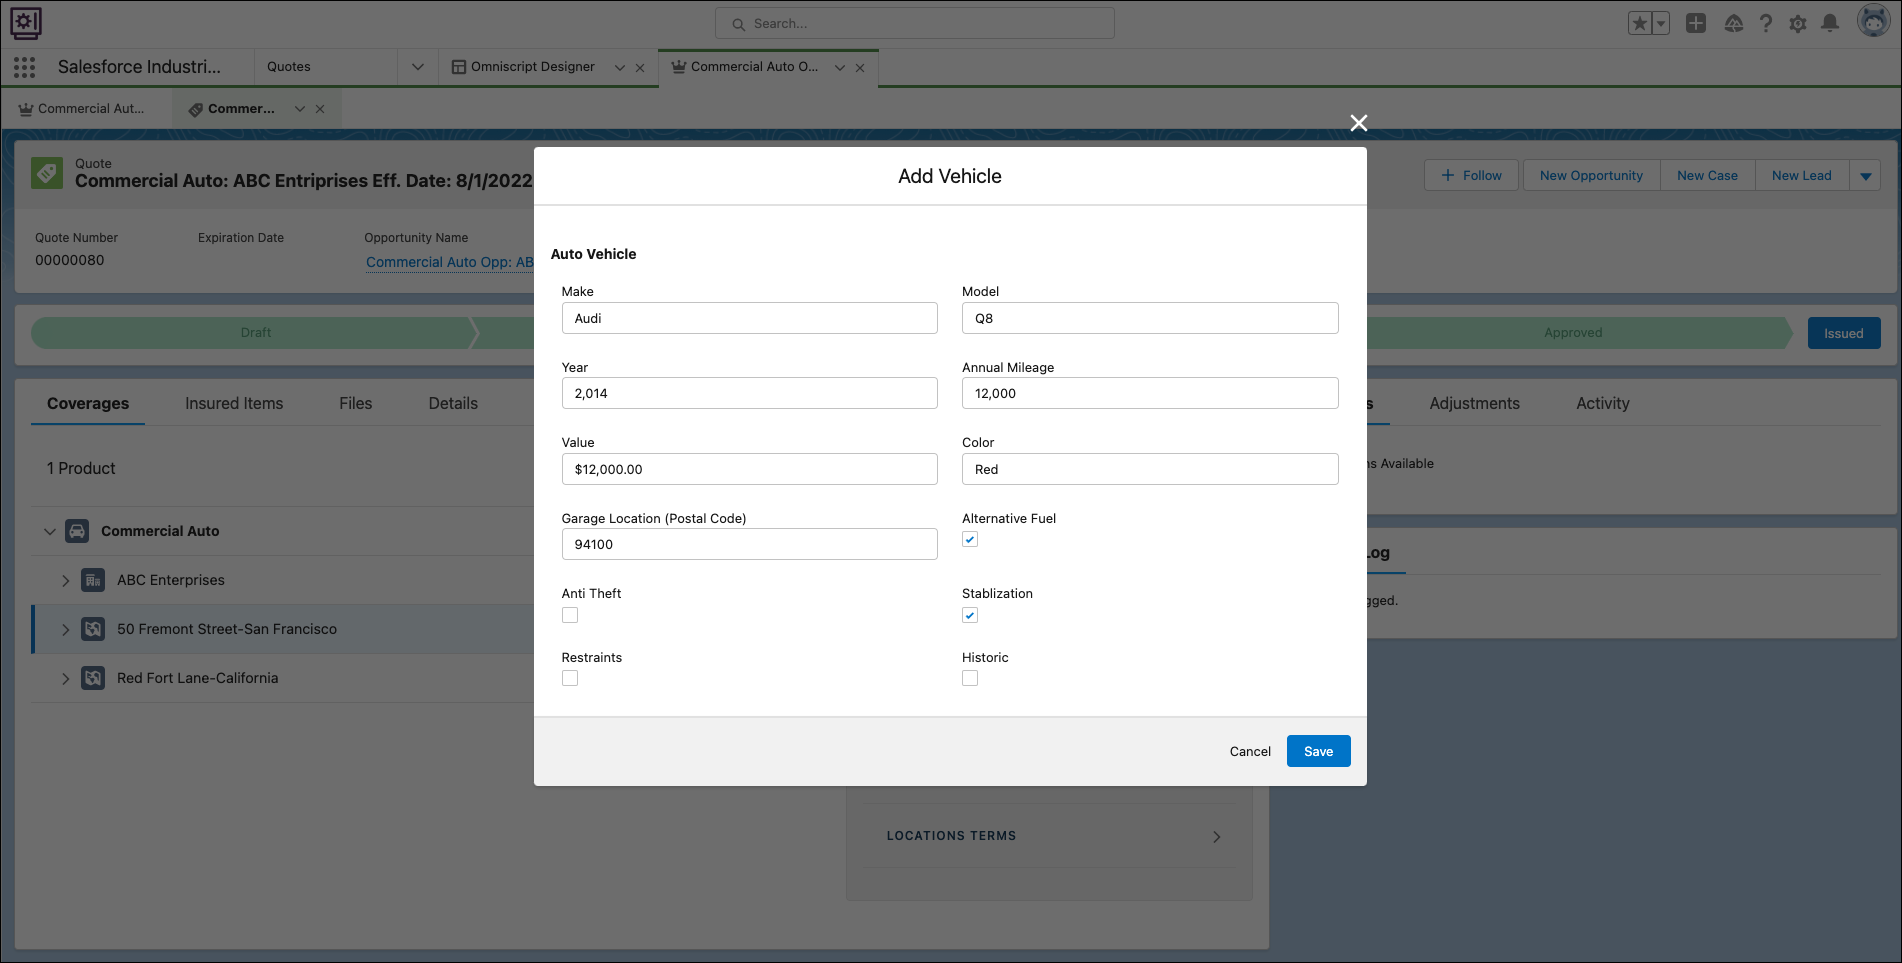Enable the Historic checkbox
1902x963 pixels.
(970, 678)
